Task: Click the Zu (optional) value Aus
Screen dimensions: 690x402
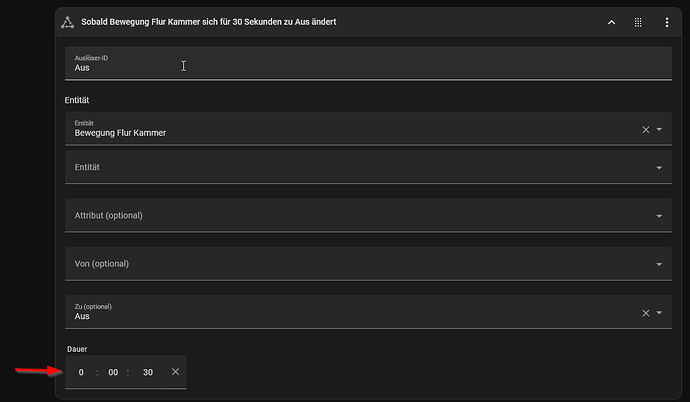Action: coord(82,316)
